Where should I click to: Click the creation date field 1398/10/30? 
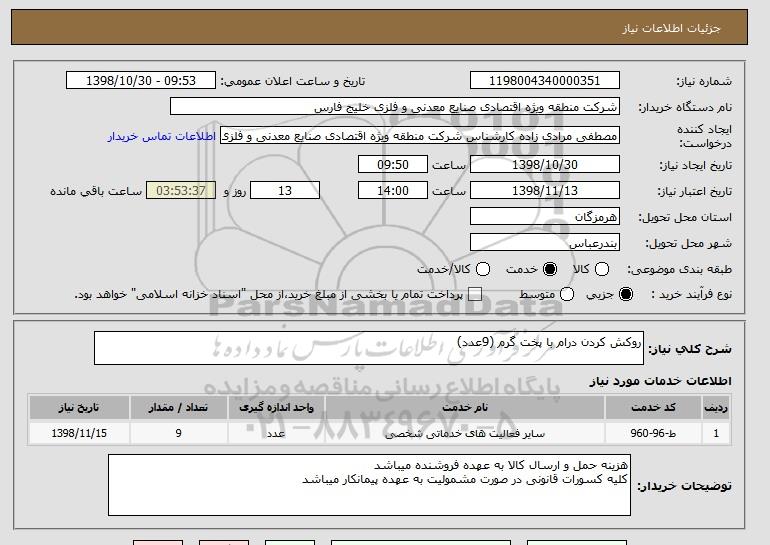click(x=545, y=164)
